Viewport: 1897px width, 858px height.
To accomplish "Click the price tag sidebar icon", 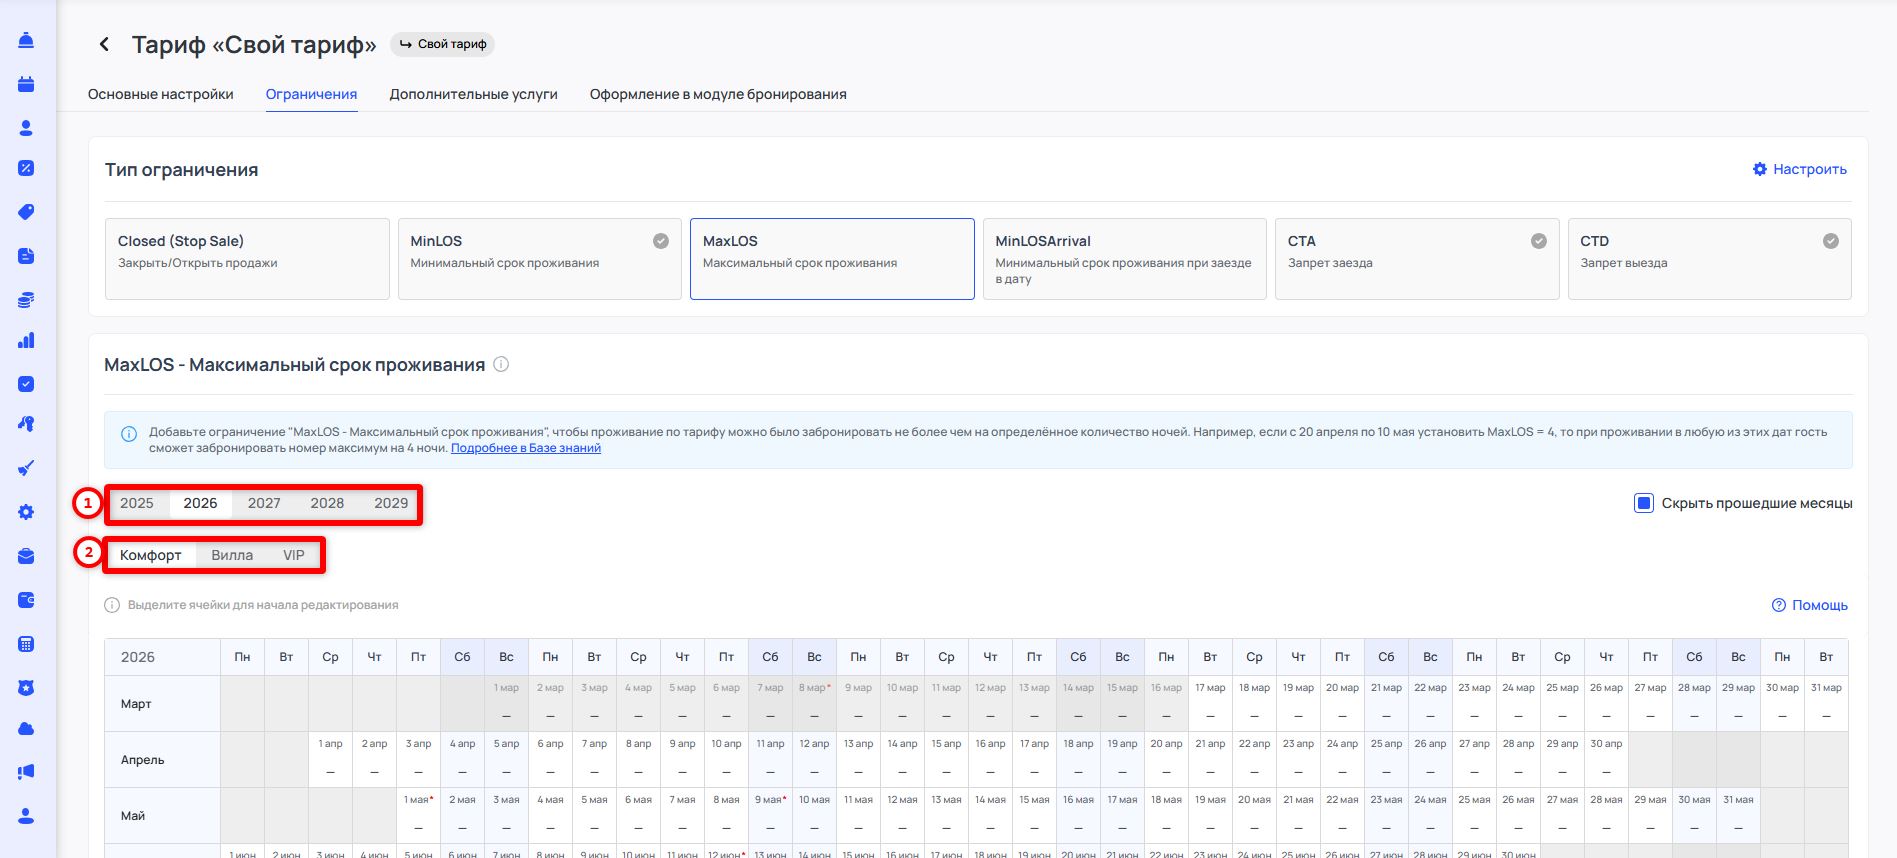I will point(26,212).
